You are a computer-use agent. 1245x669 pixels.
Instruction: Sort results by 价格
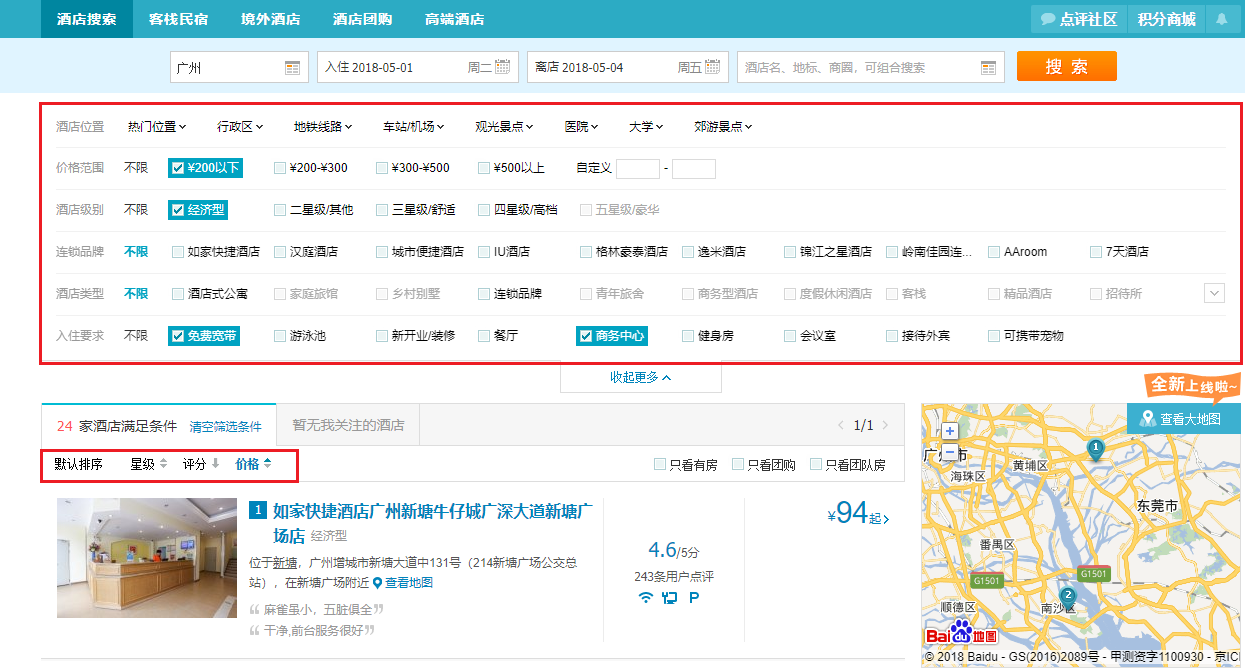click(x=252, y=464)
